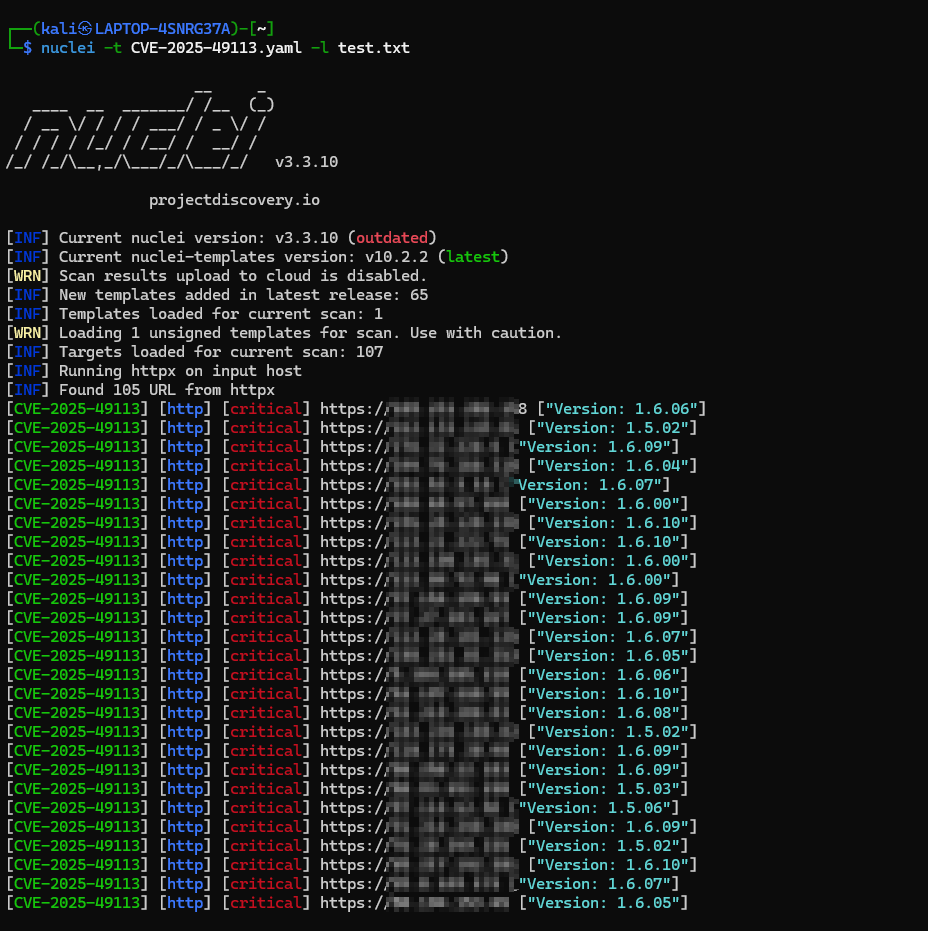Click the green "latest" word in the templates version line
Viewport: 928px width, 931px height.
(473, 257)
